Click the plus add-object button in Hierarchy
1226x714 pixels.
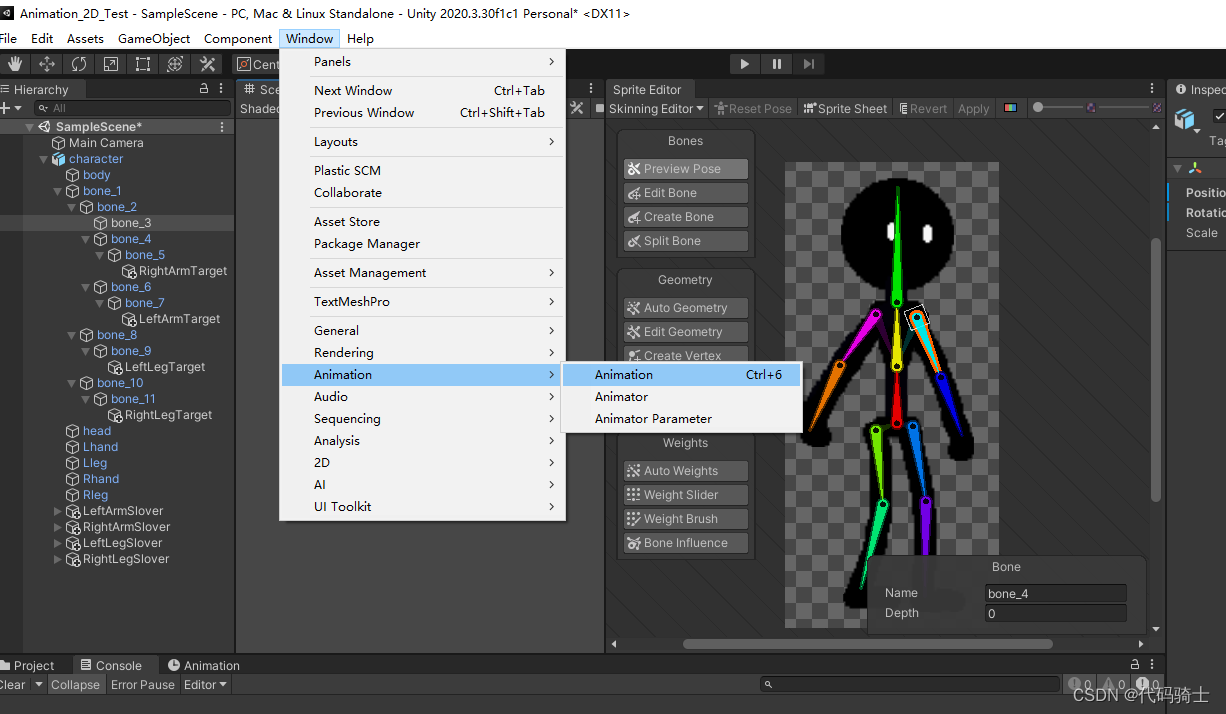tap(5, 108)
